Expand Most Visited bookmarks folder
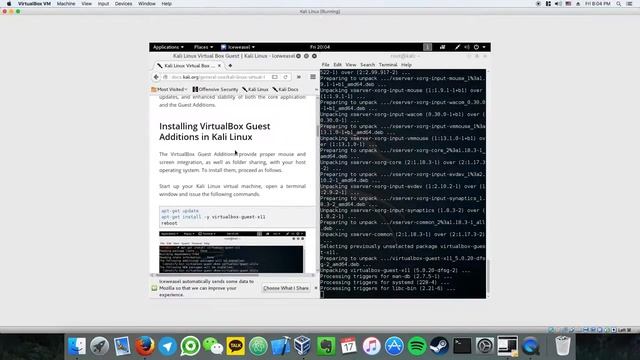 pos(169,89)
